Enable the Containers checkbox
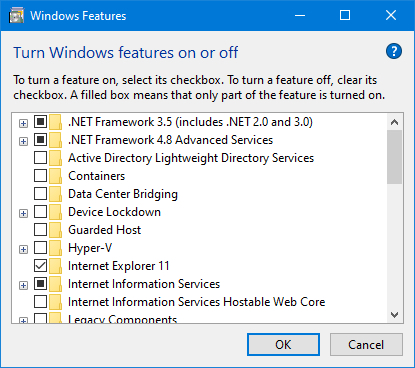The image size is (415, 368). [x=40, y=176]
